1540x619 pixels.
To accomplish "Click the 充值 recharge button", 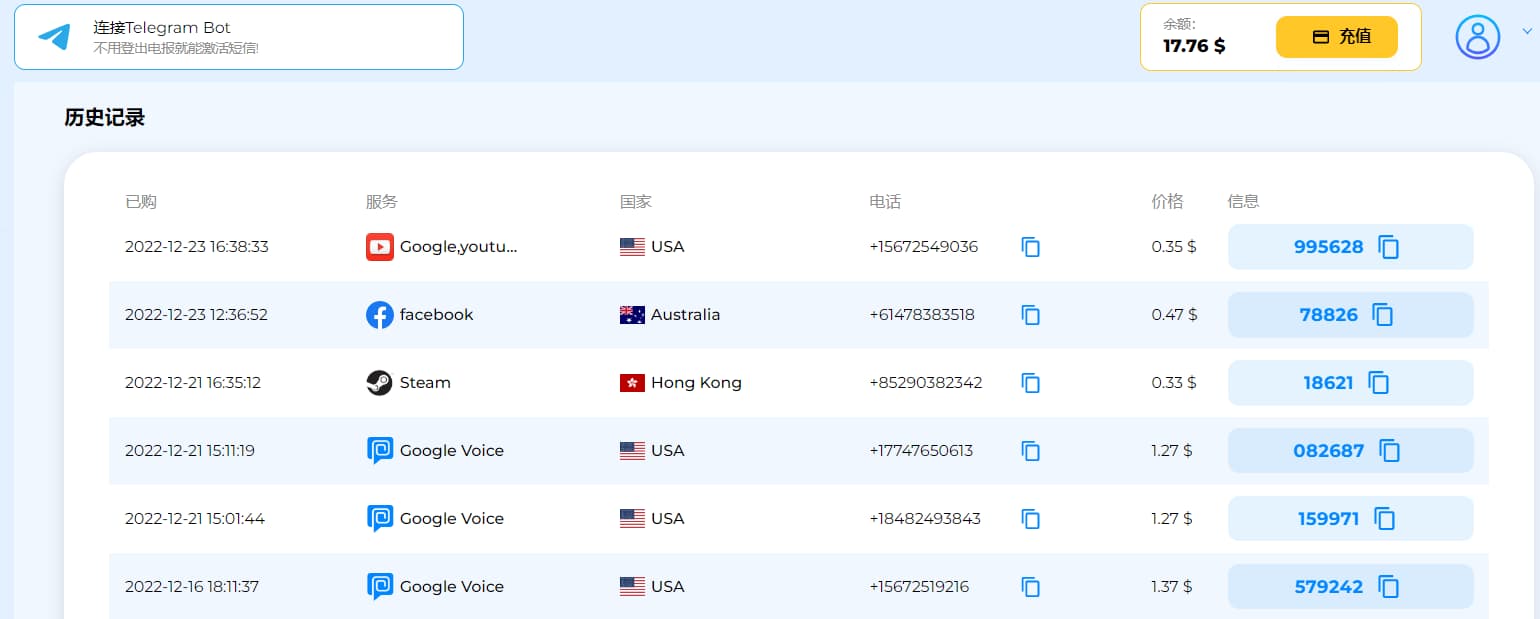I will click(x=1336, y=37).
